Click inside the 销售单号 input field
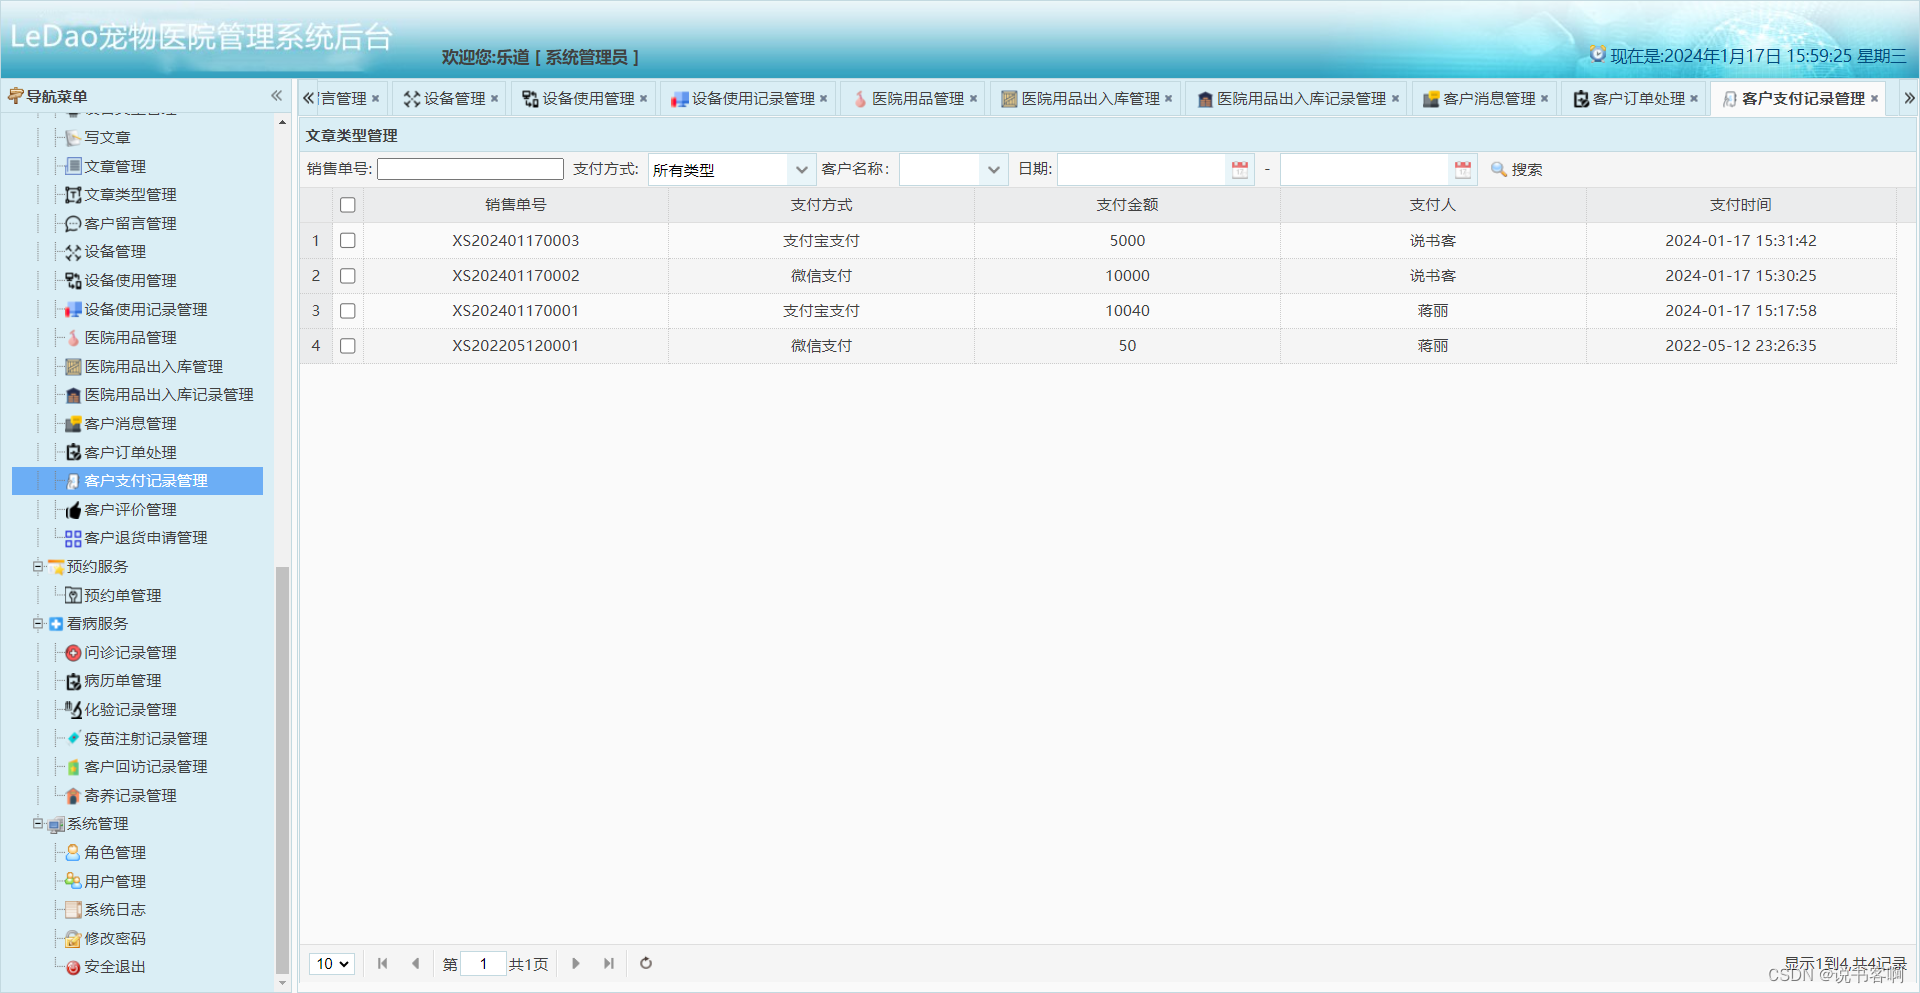Screen dimensions: 1920x993 tap(470, 169)
